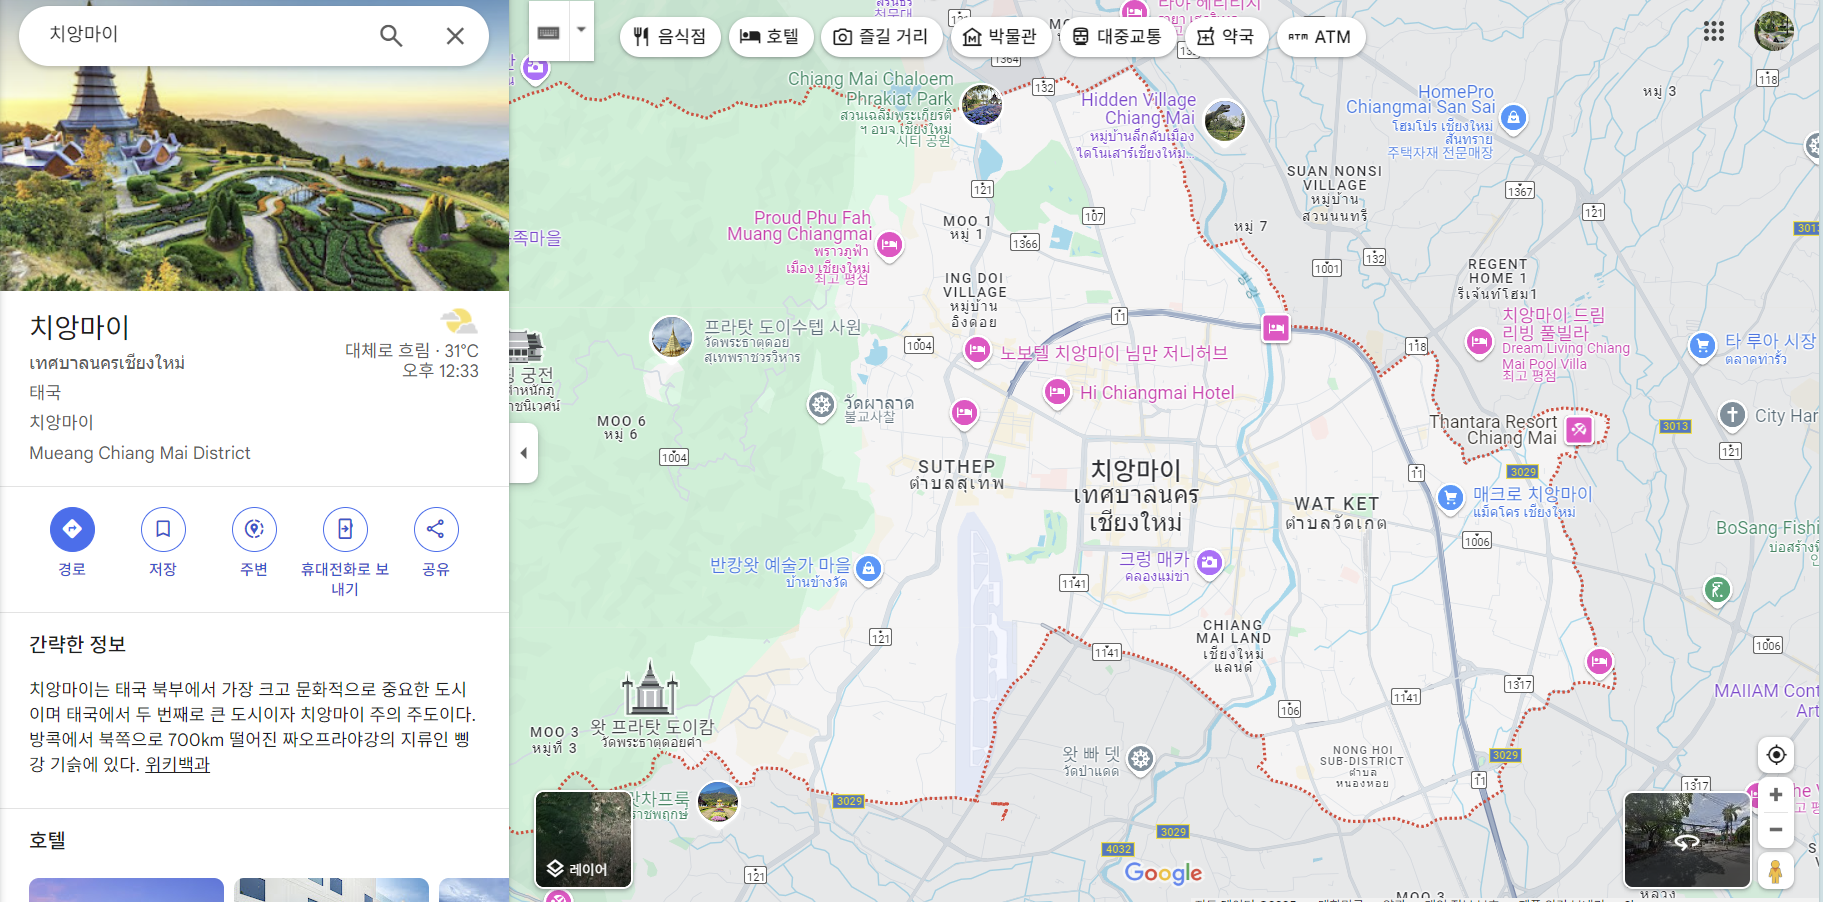Toggle the 음식점 restaurants filter chip

click(x=670, y=37)
